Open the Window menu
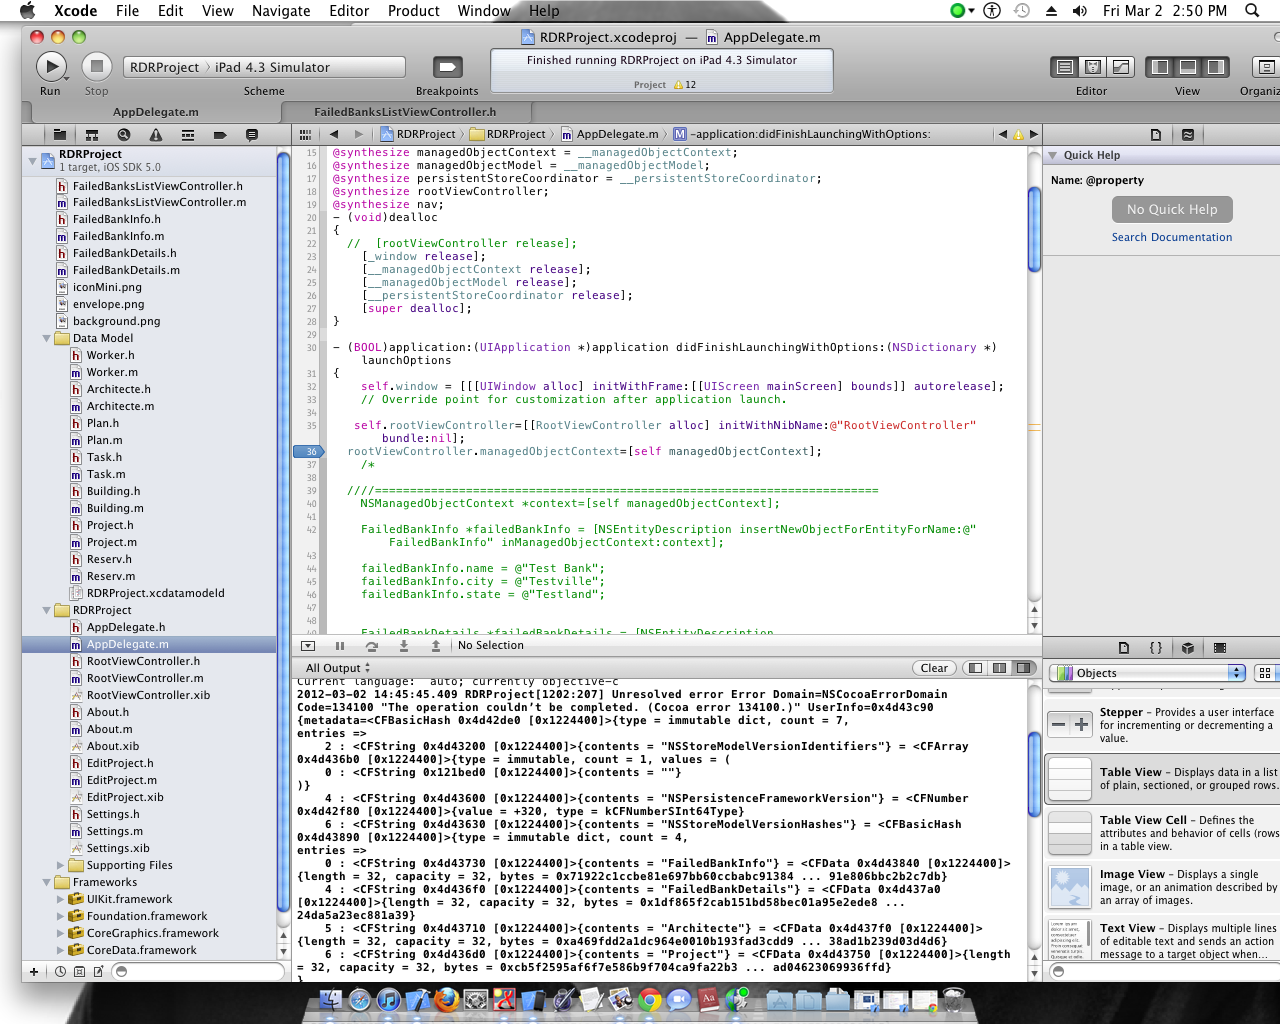 (x=484, y=11)
